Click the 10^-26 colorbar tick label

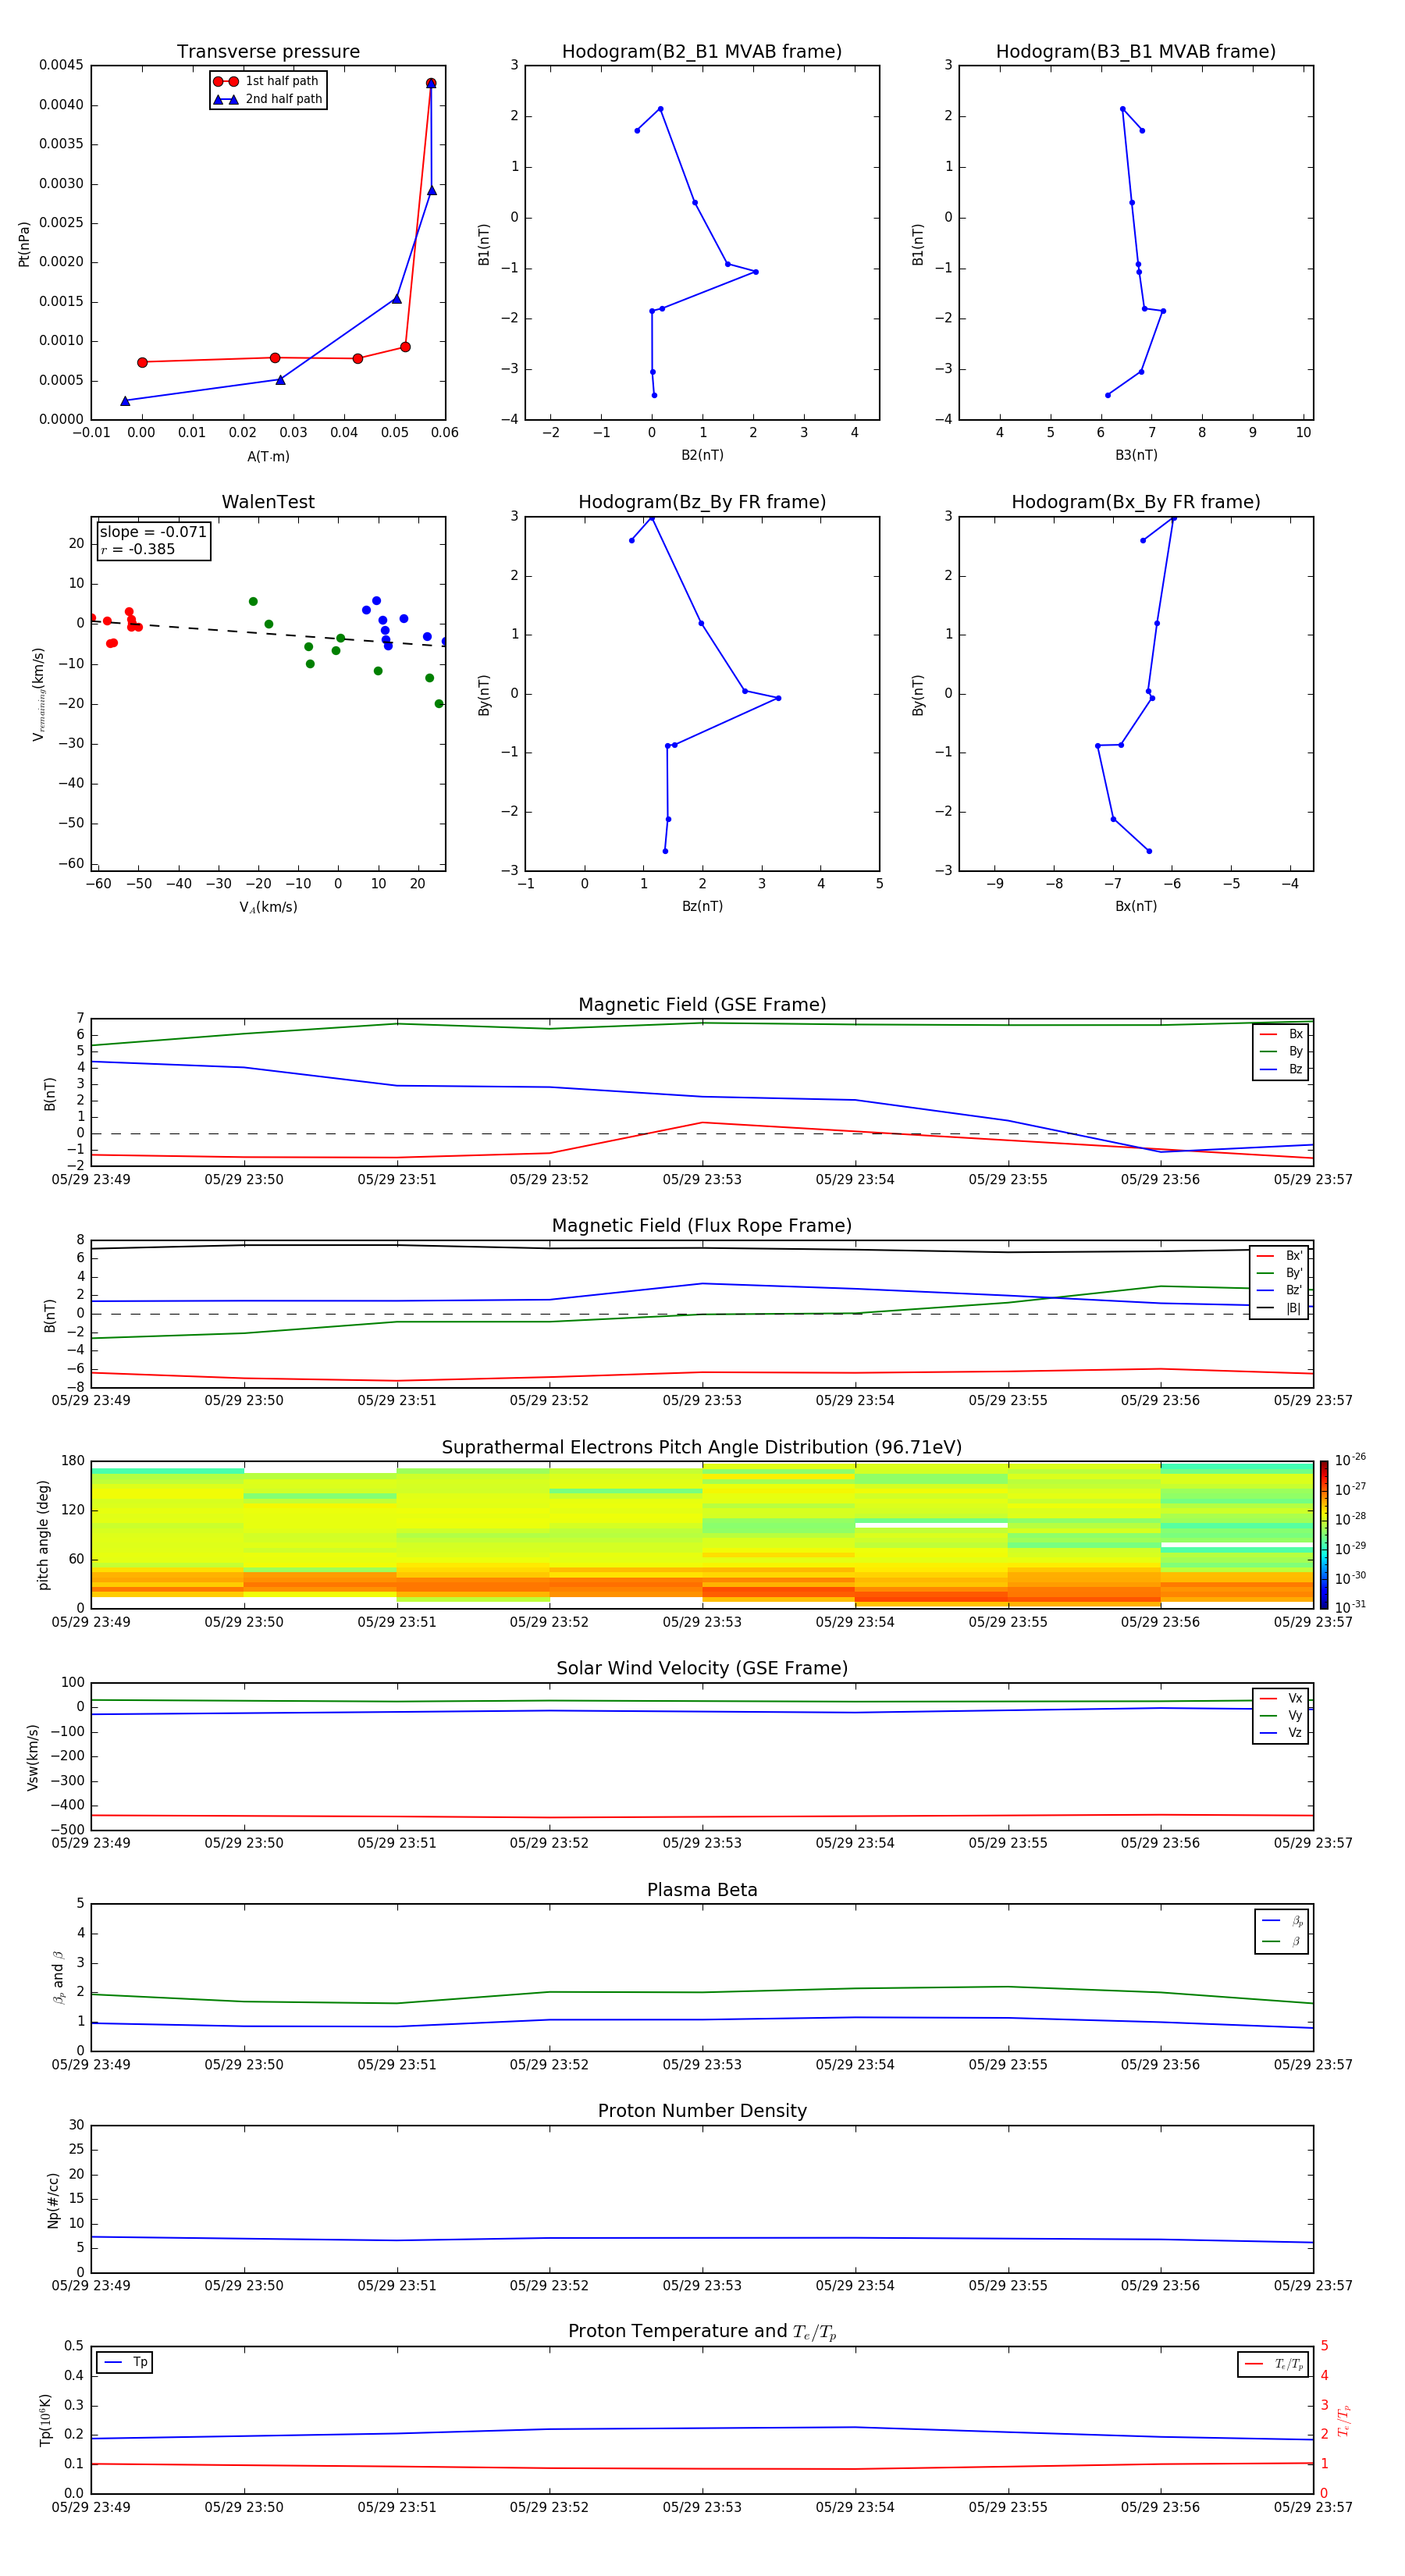[1350, 1459]
